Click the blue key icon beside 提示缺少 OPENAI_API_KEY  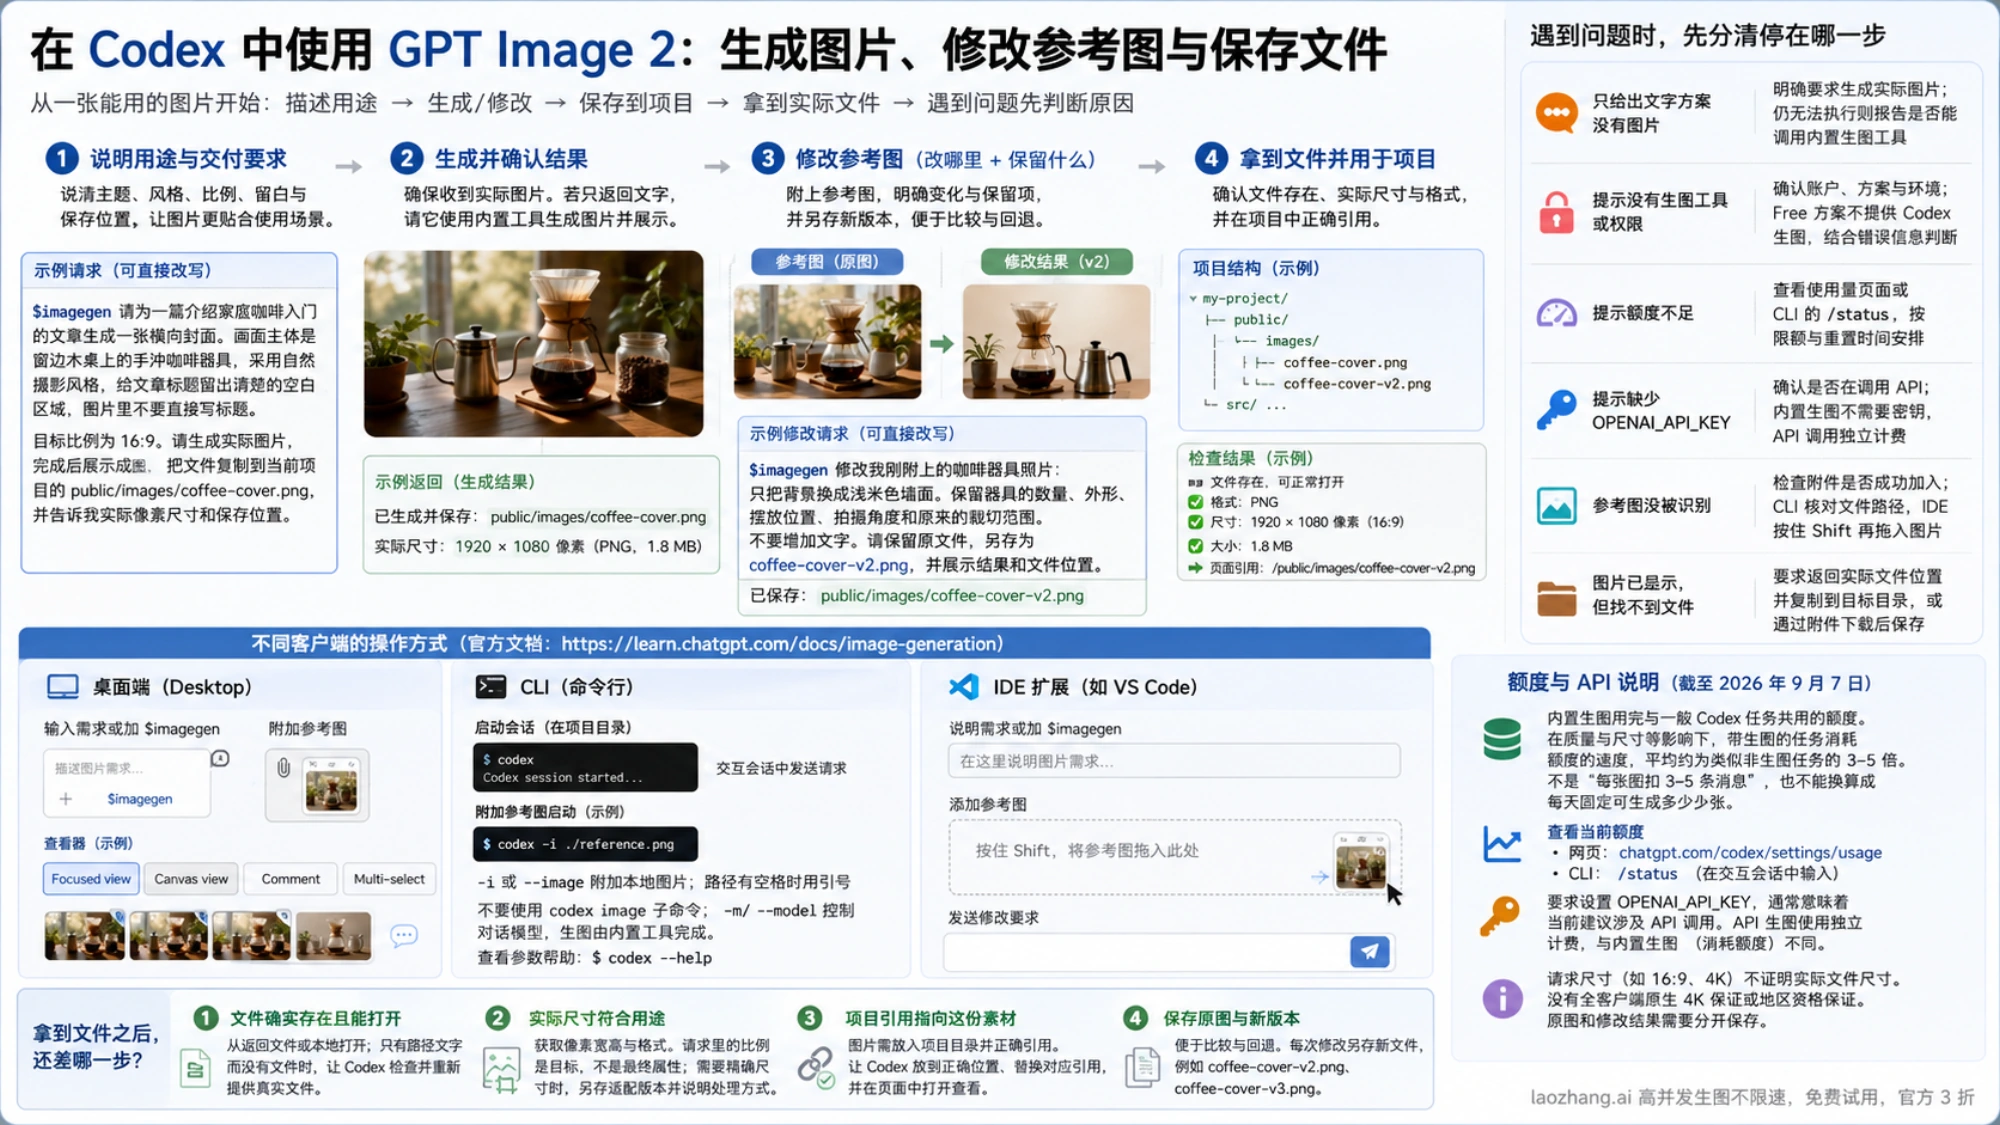[1556, 410]
